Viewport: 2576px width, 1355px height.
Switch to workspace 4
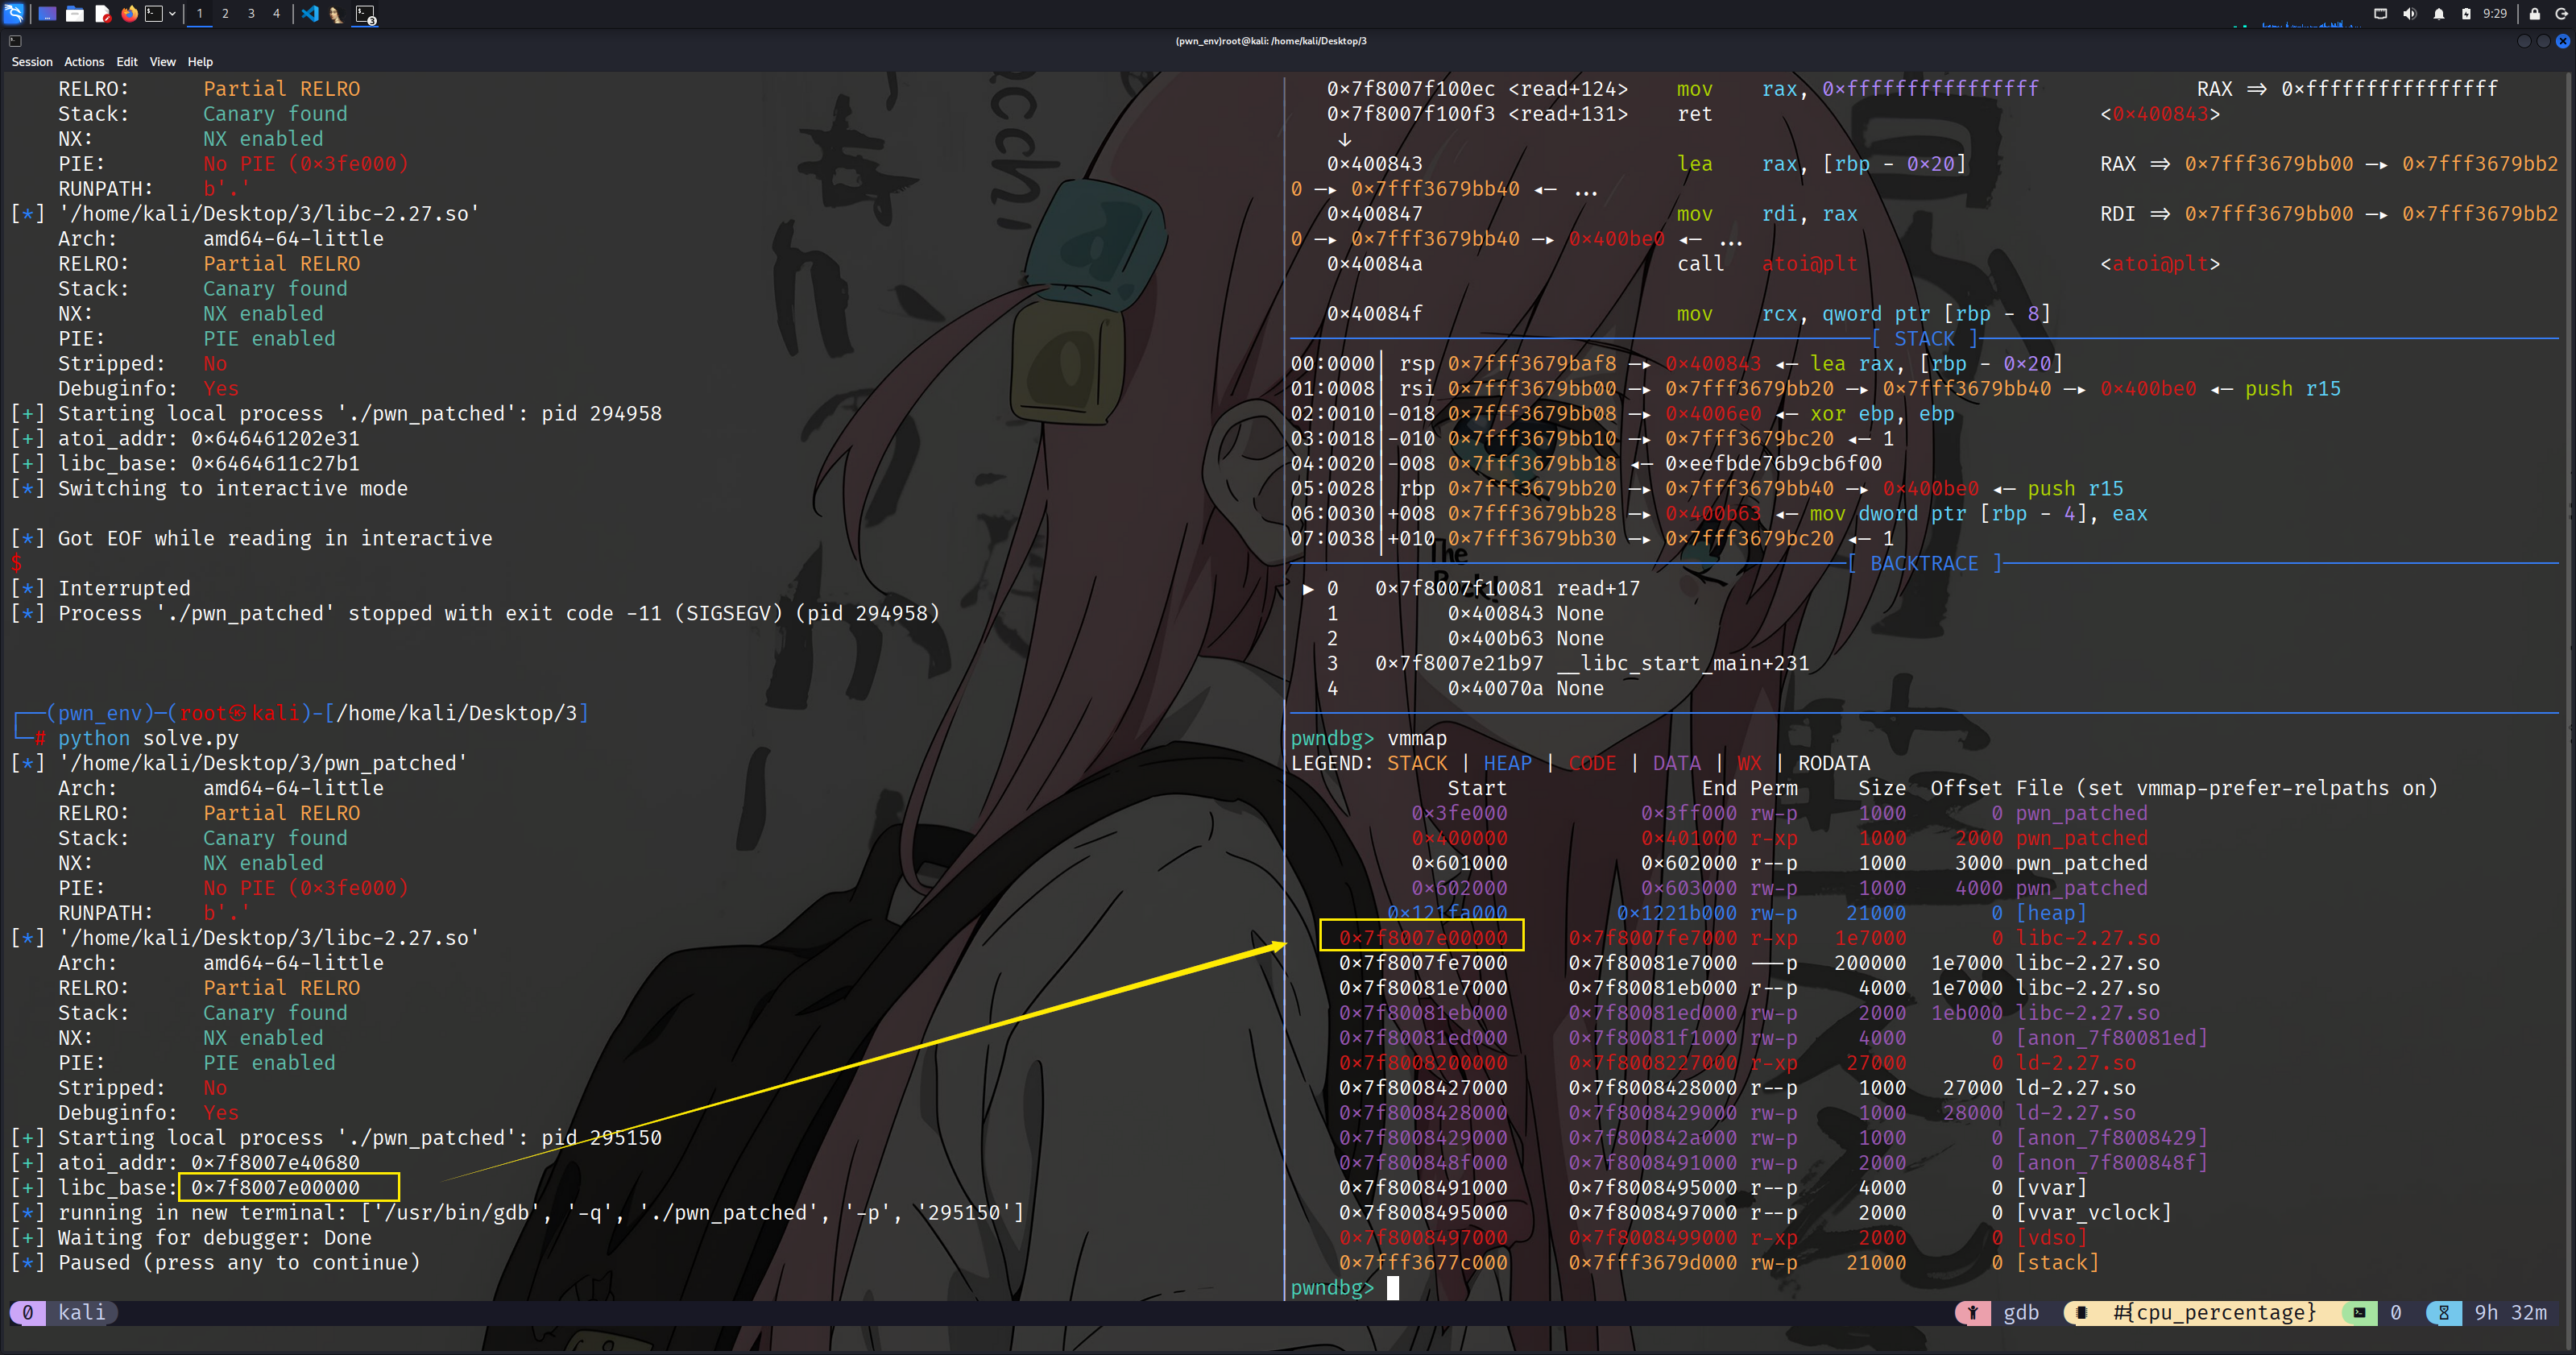[x=276, y=13]
